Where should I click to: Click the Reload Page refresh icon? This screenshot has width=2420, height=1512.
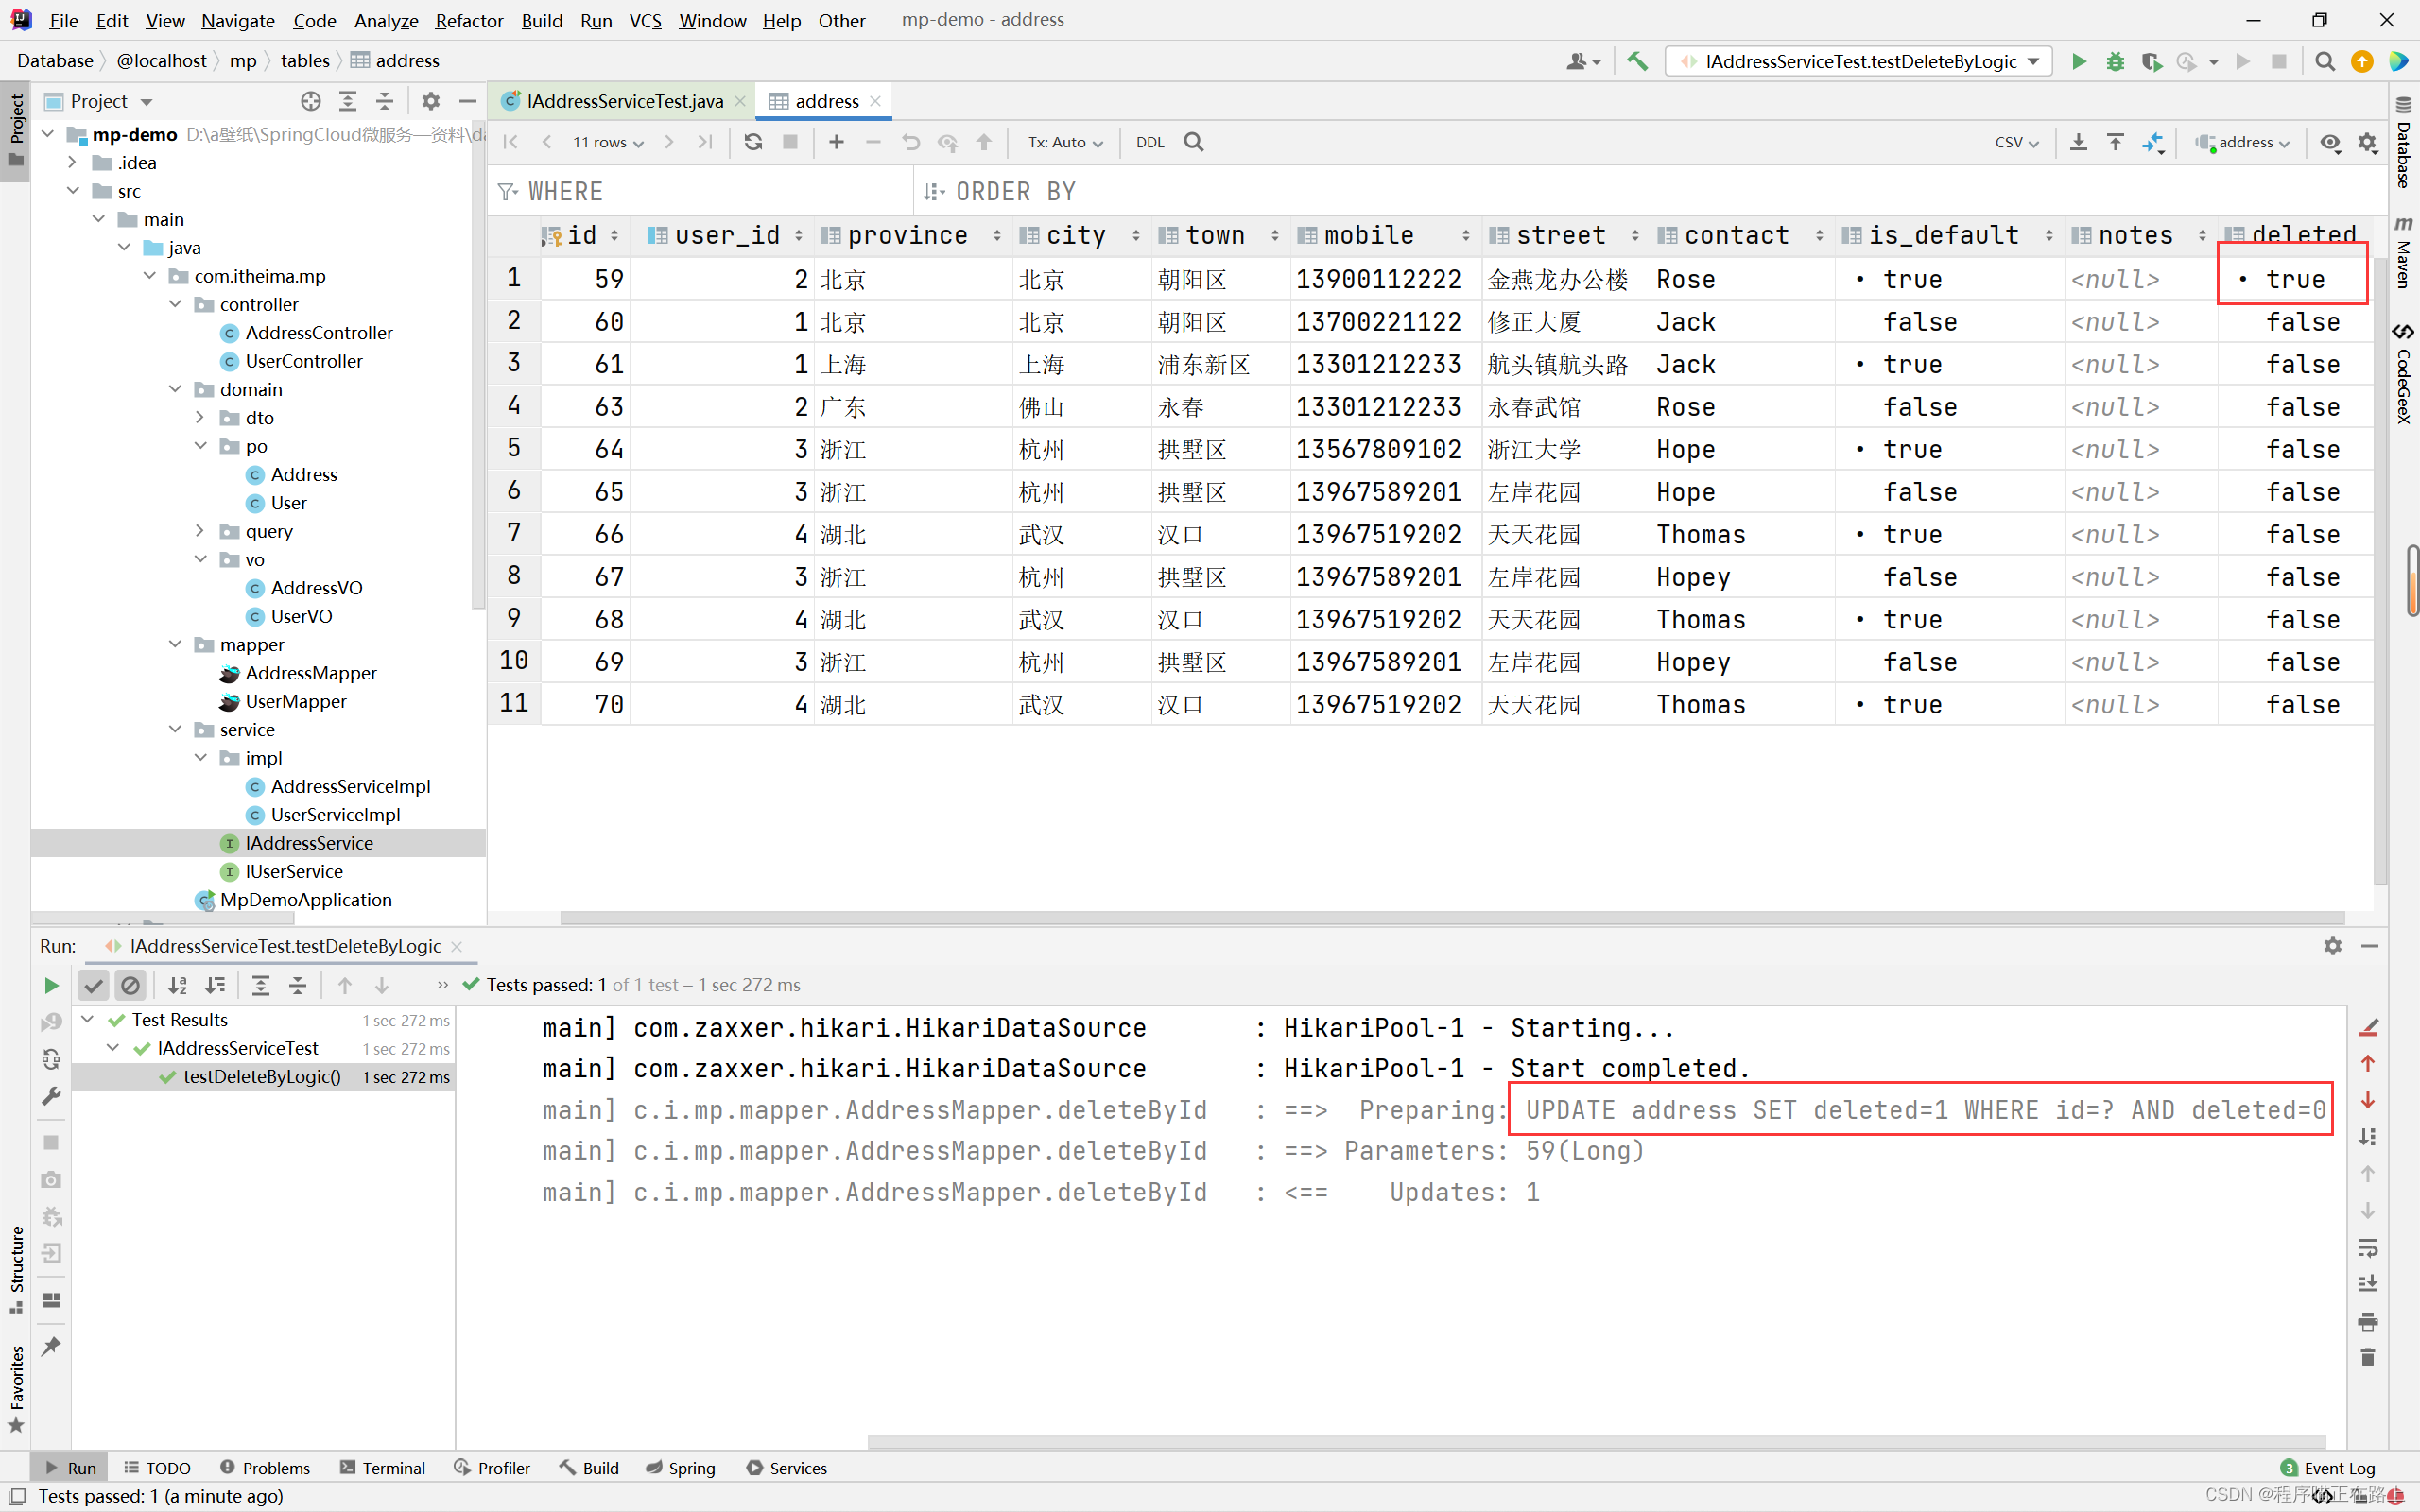[753, 142]
